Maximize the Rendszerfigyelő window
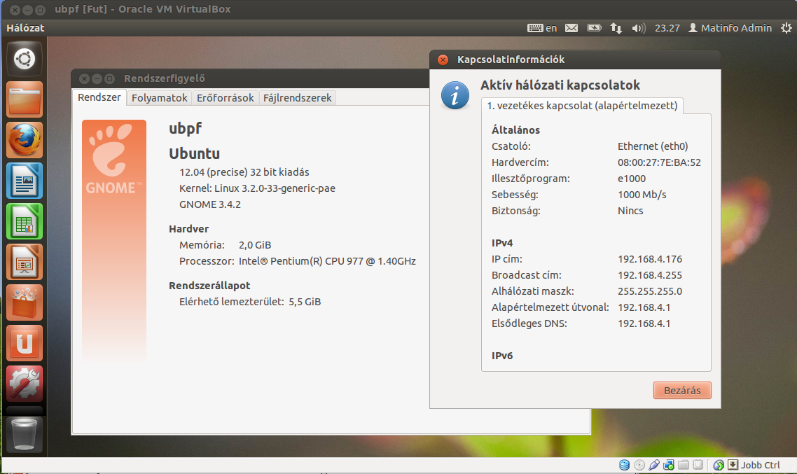The image size is (797, 474). tap(109, 78)
